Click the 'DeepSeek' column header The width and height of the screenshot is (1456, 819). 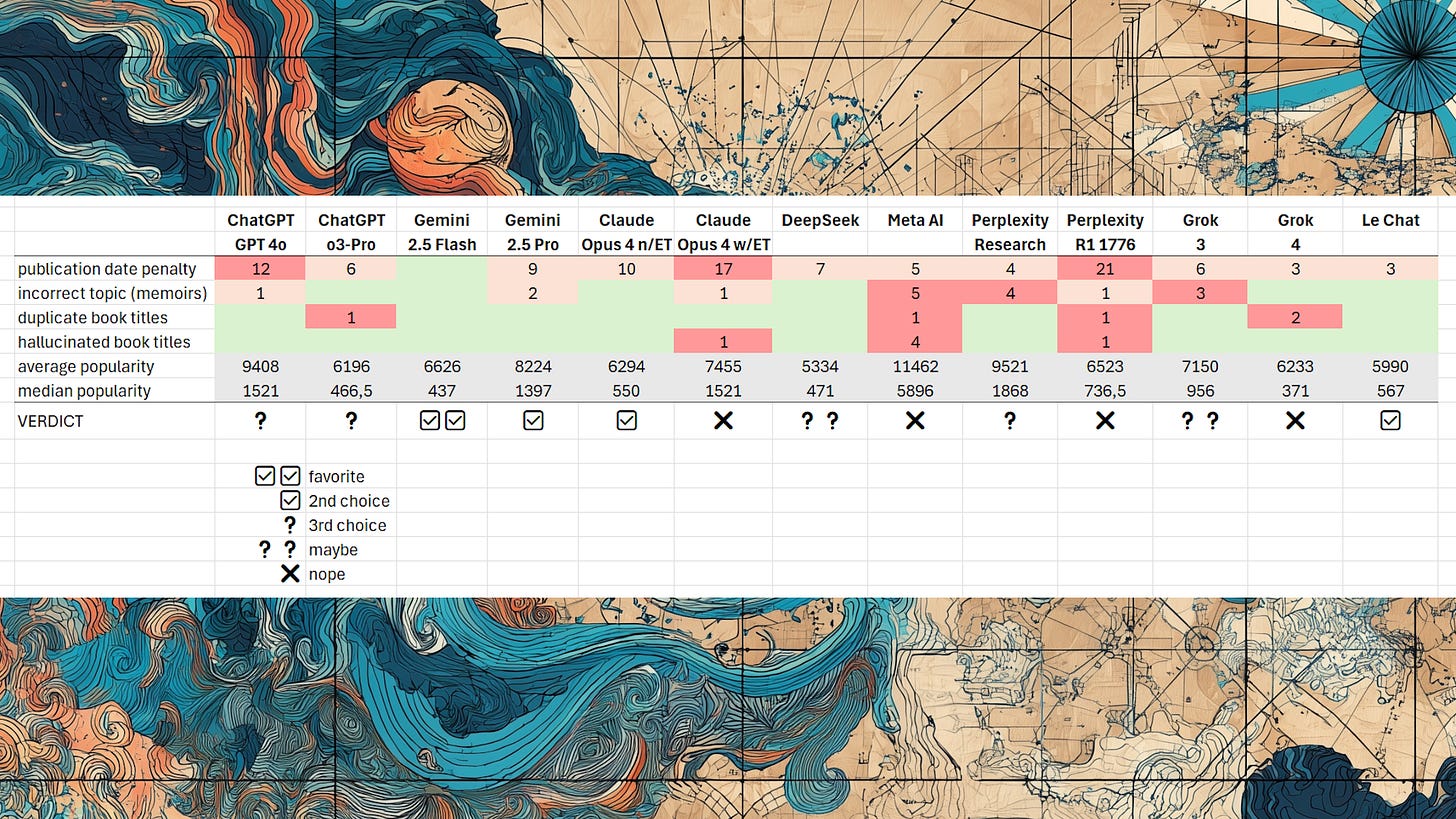point(820,220)
